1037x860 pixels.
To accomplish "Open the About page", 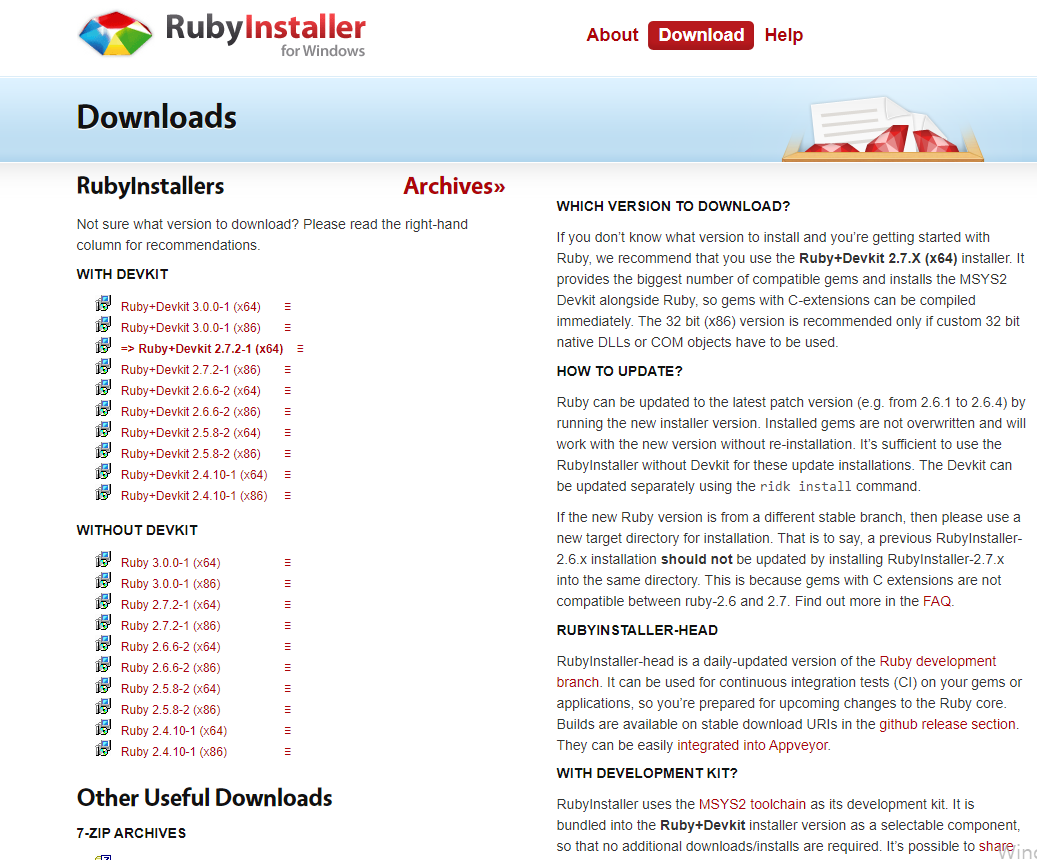I will click(x=612, y=35).
